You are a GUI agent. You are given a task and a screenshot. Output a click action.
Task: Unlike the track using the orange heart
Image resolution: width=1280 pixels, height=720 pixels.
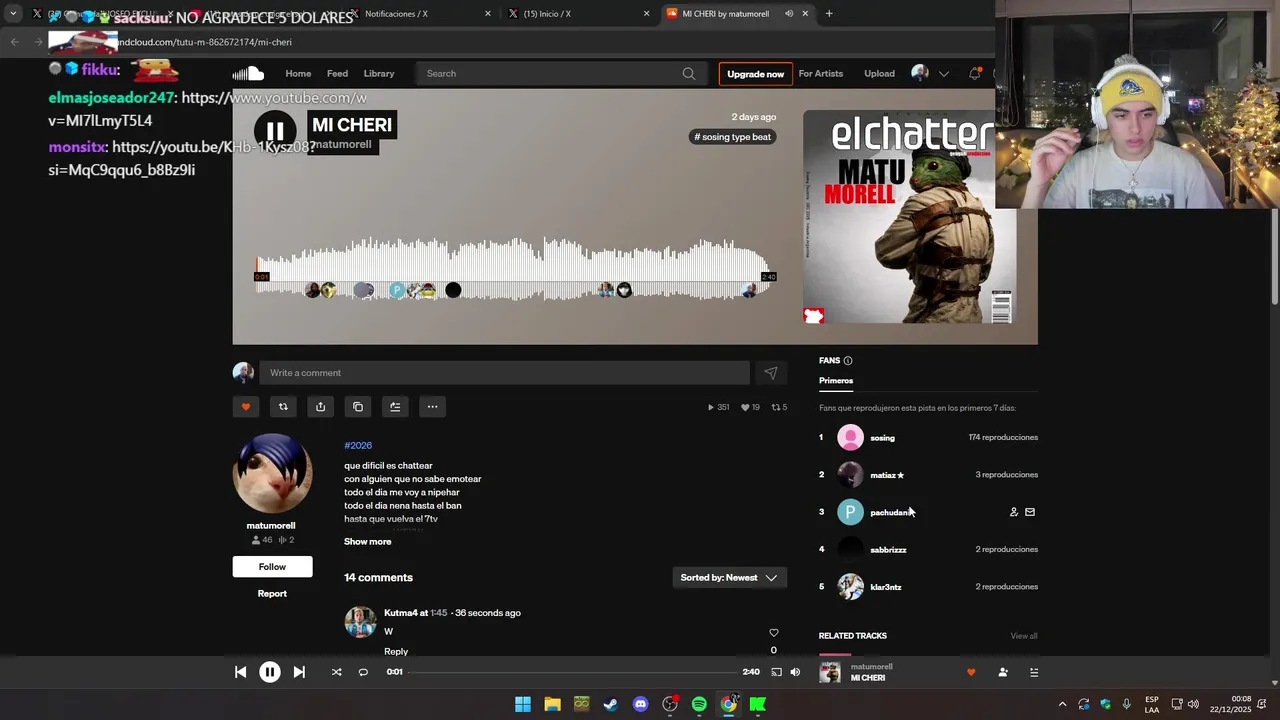(246, 407)
